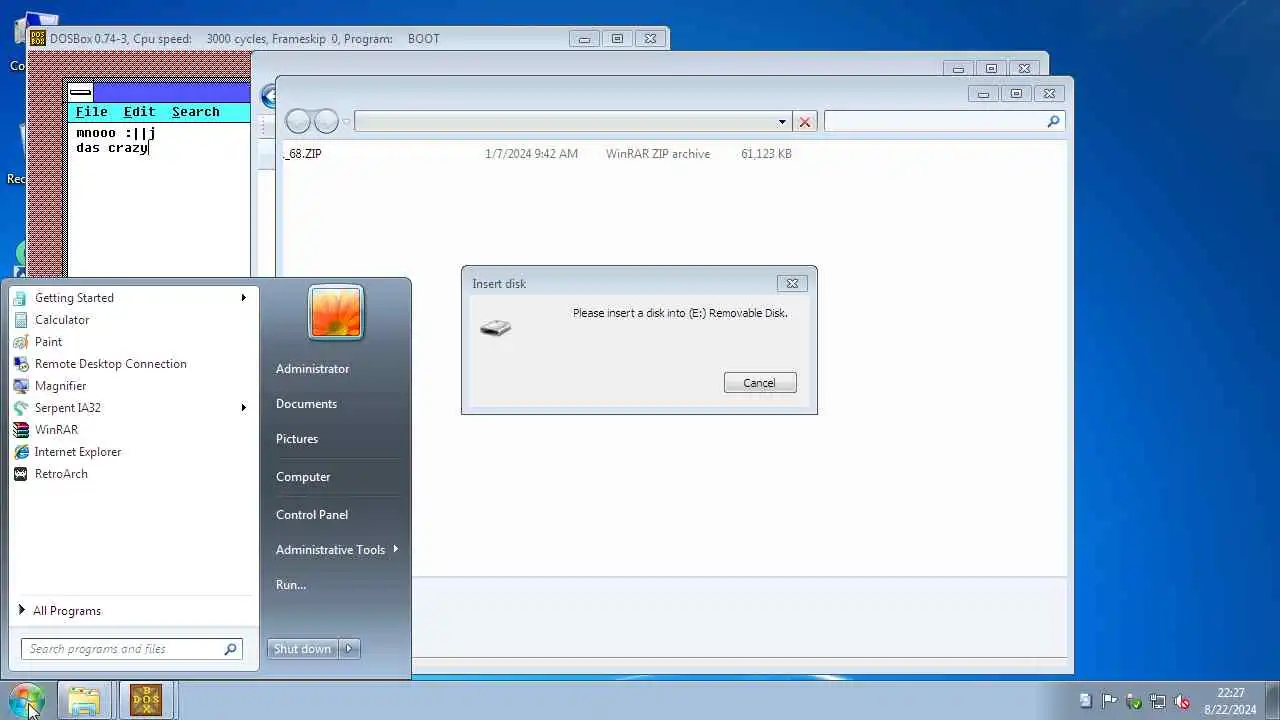Close the Insert disk dialog
This screenshot has width=1280, height=720.
(x=792, y=283)
